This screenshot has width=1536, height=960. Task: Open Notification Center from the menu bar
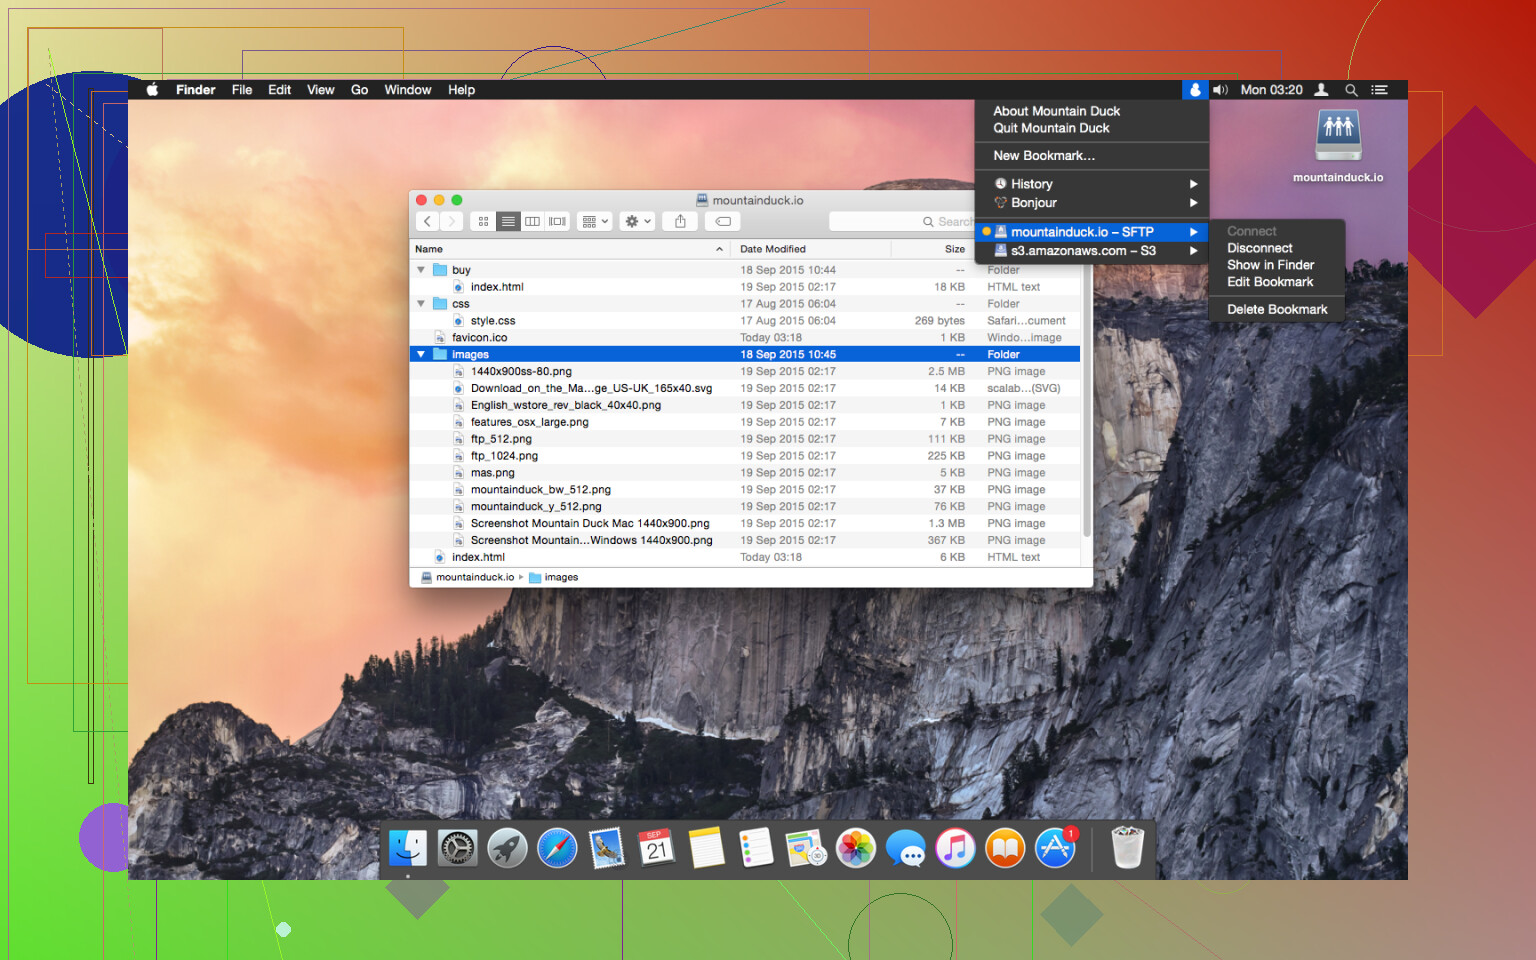(1380, 90)
